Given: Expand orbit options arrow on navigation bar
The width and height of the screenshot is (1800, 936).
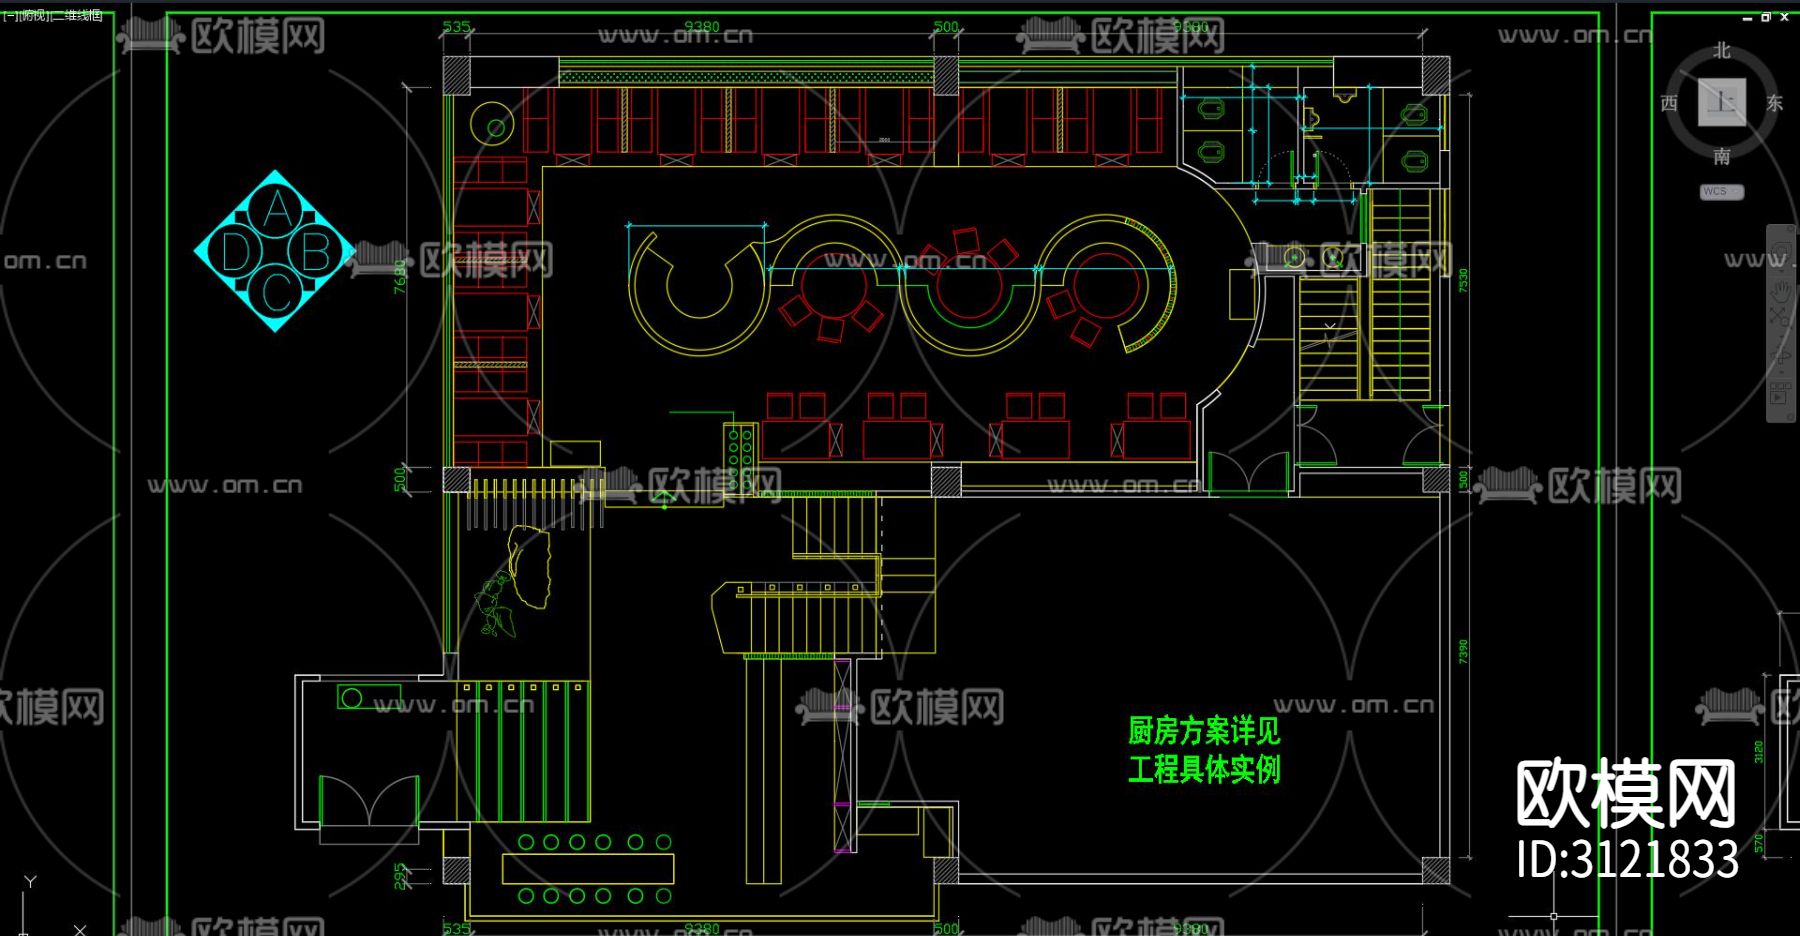Looking at the screenshot, I should 1781,372.
